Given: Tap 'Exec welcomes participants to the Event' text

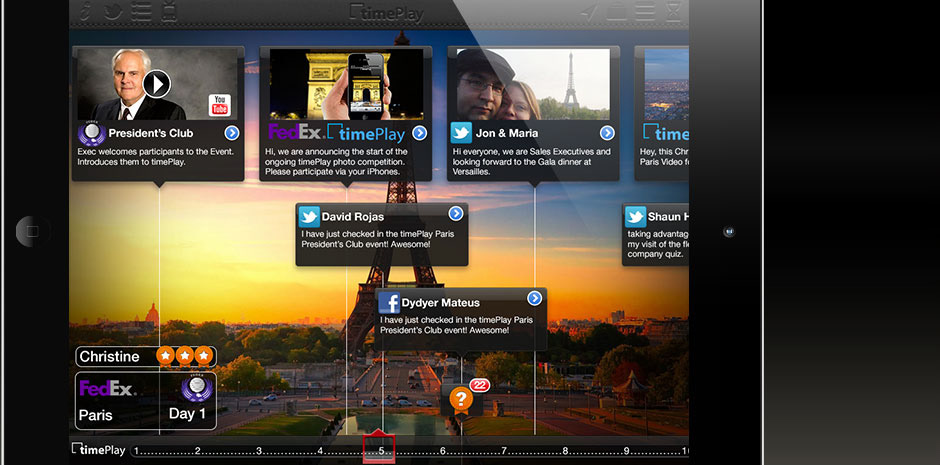Looking at the screenshot, I should coord(156,152).
